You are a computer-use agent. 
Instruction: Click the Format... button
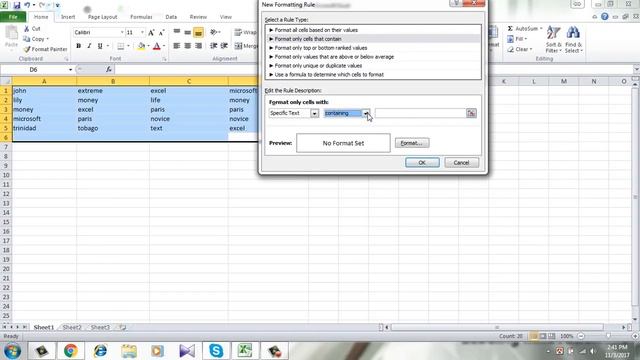(412, 143)
